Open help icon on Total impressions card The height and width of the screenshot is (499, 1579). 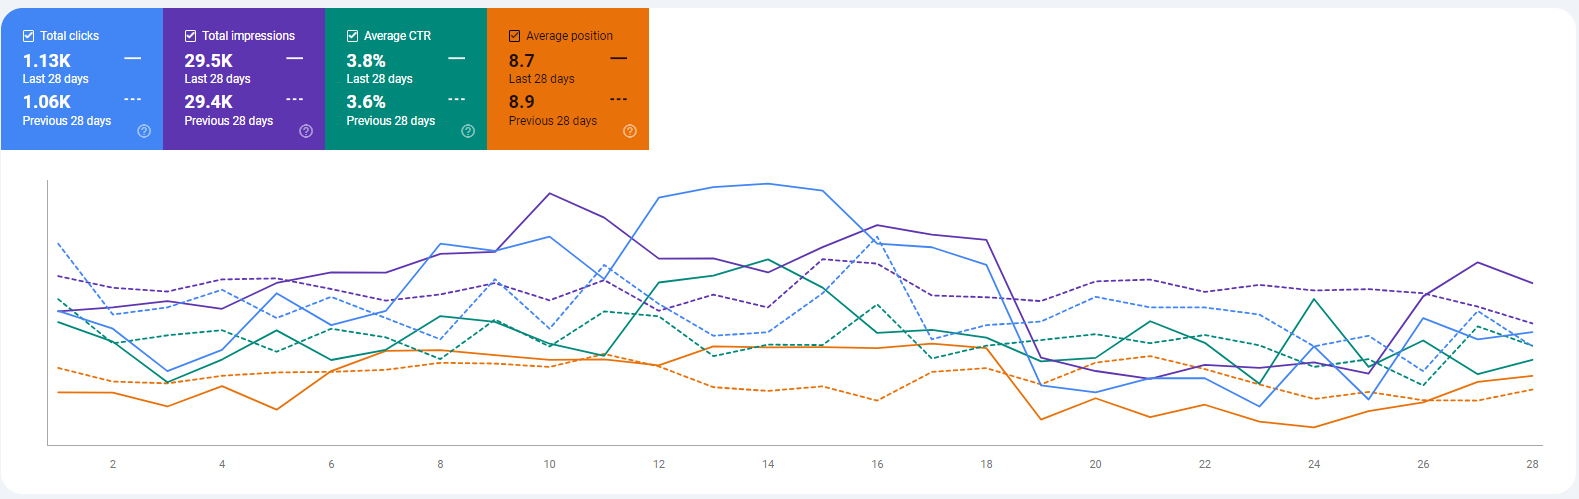point(306,131)
